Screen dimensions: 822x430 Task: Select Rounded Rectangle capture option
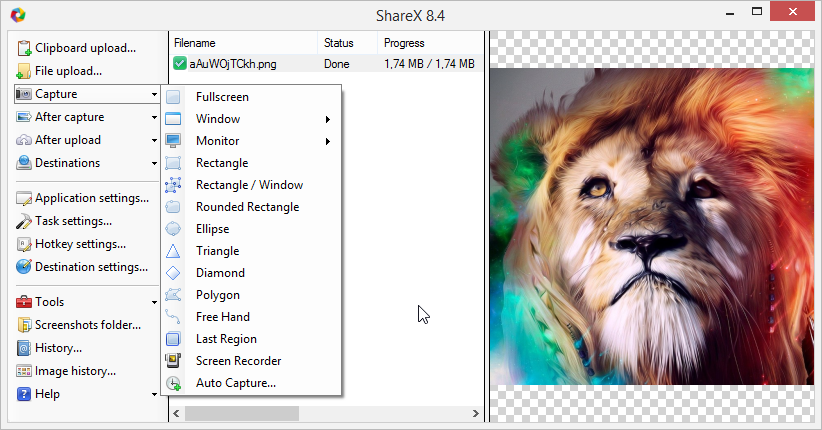tap(251, 207)
